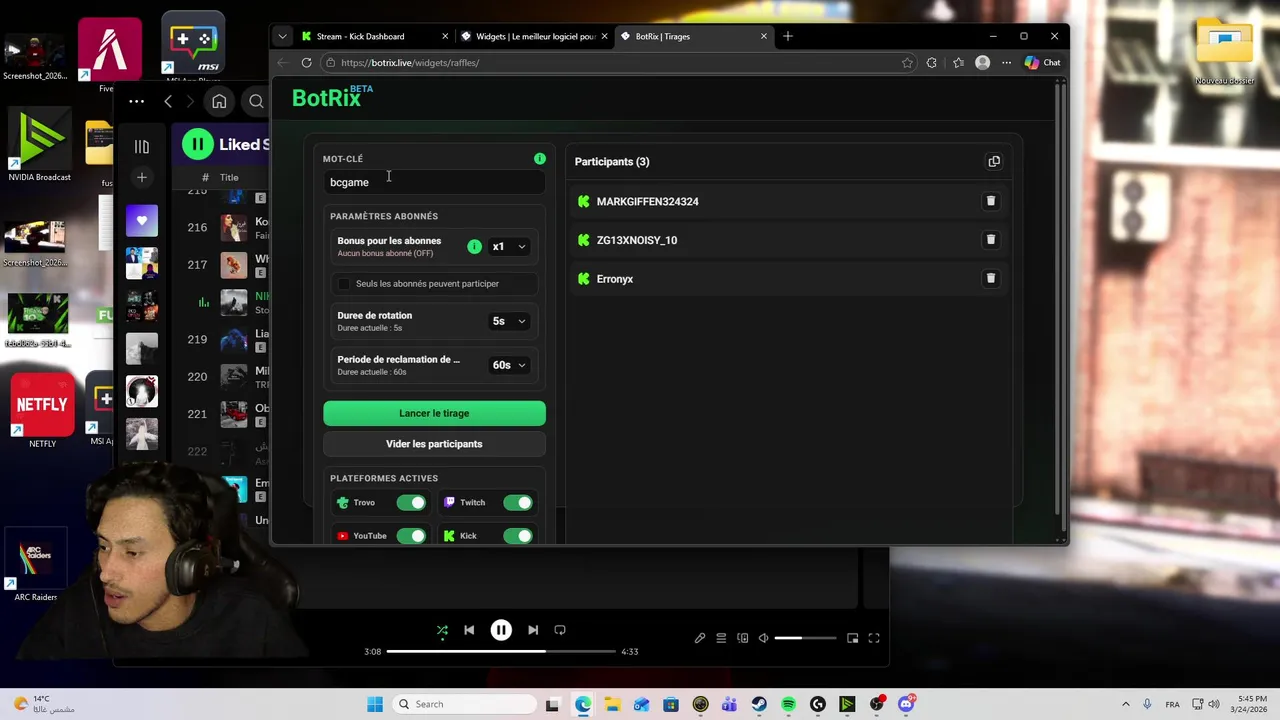
Task: Switch to Widgets browser tab
Action: (534, 36)
